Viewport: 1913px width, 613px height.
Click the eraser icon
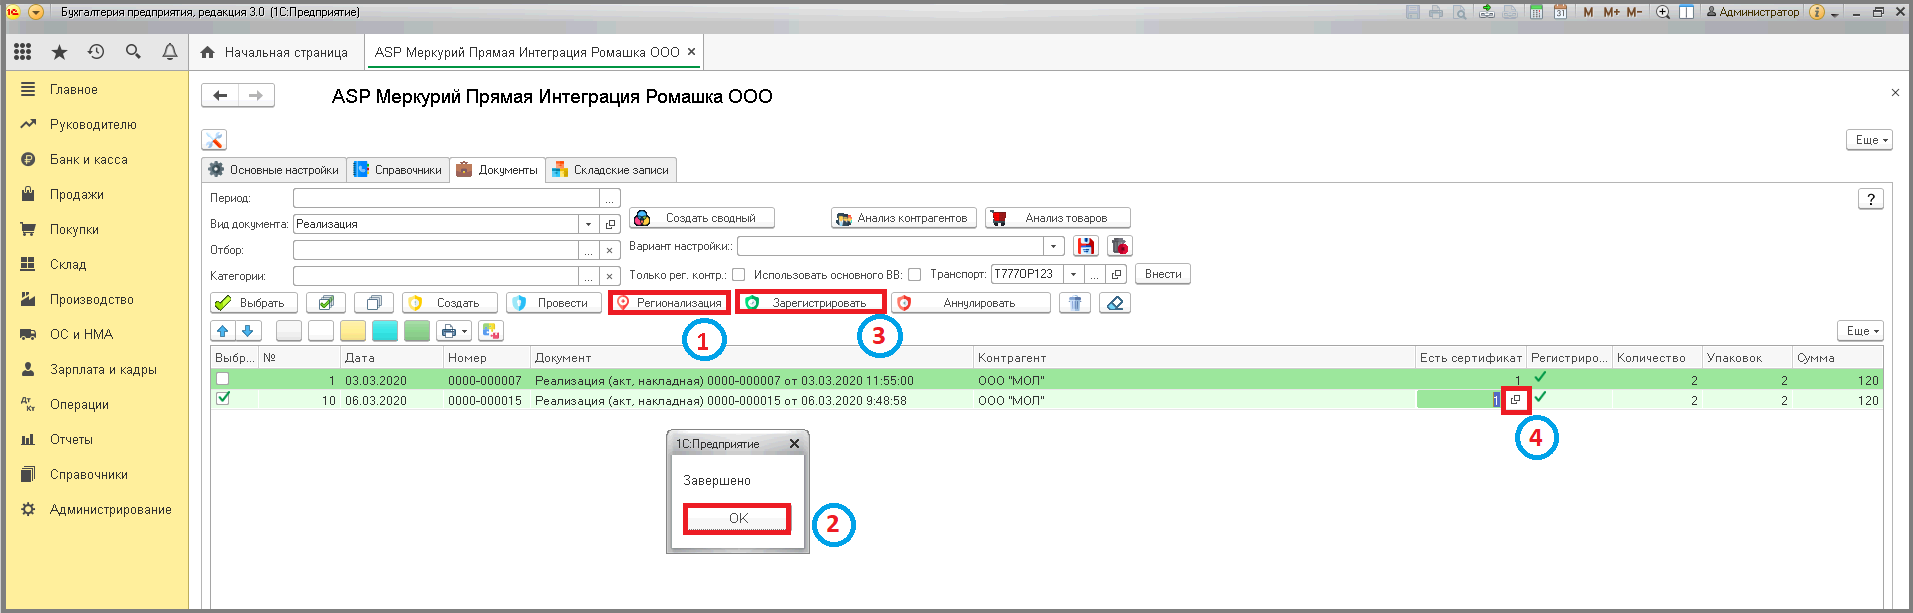point(1115,303)
